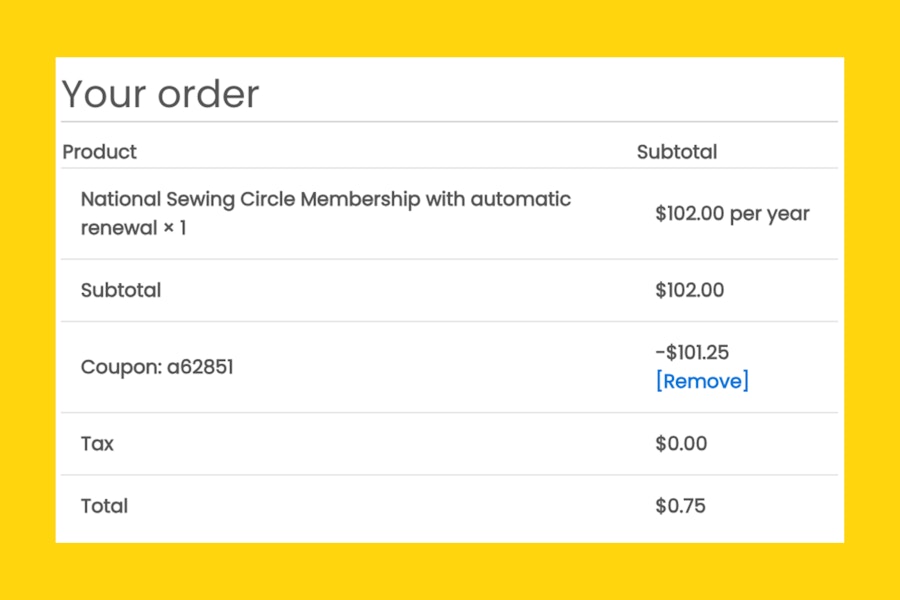Click the Tax row label
Image resolution: width=900 pixels, height=600 pixels.
(x=97, y=443)
